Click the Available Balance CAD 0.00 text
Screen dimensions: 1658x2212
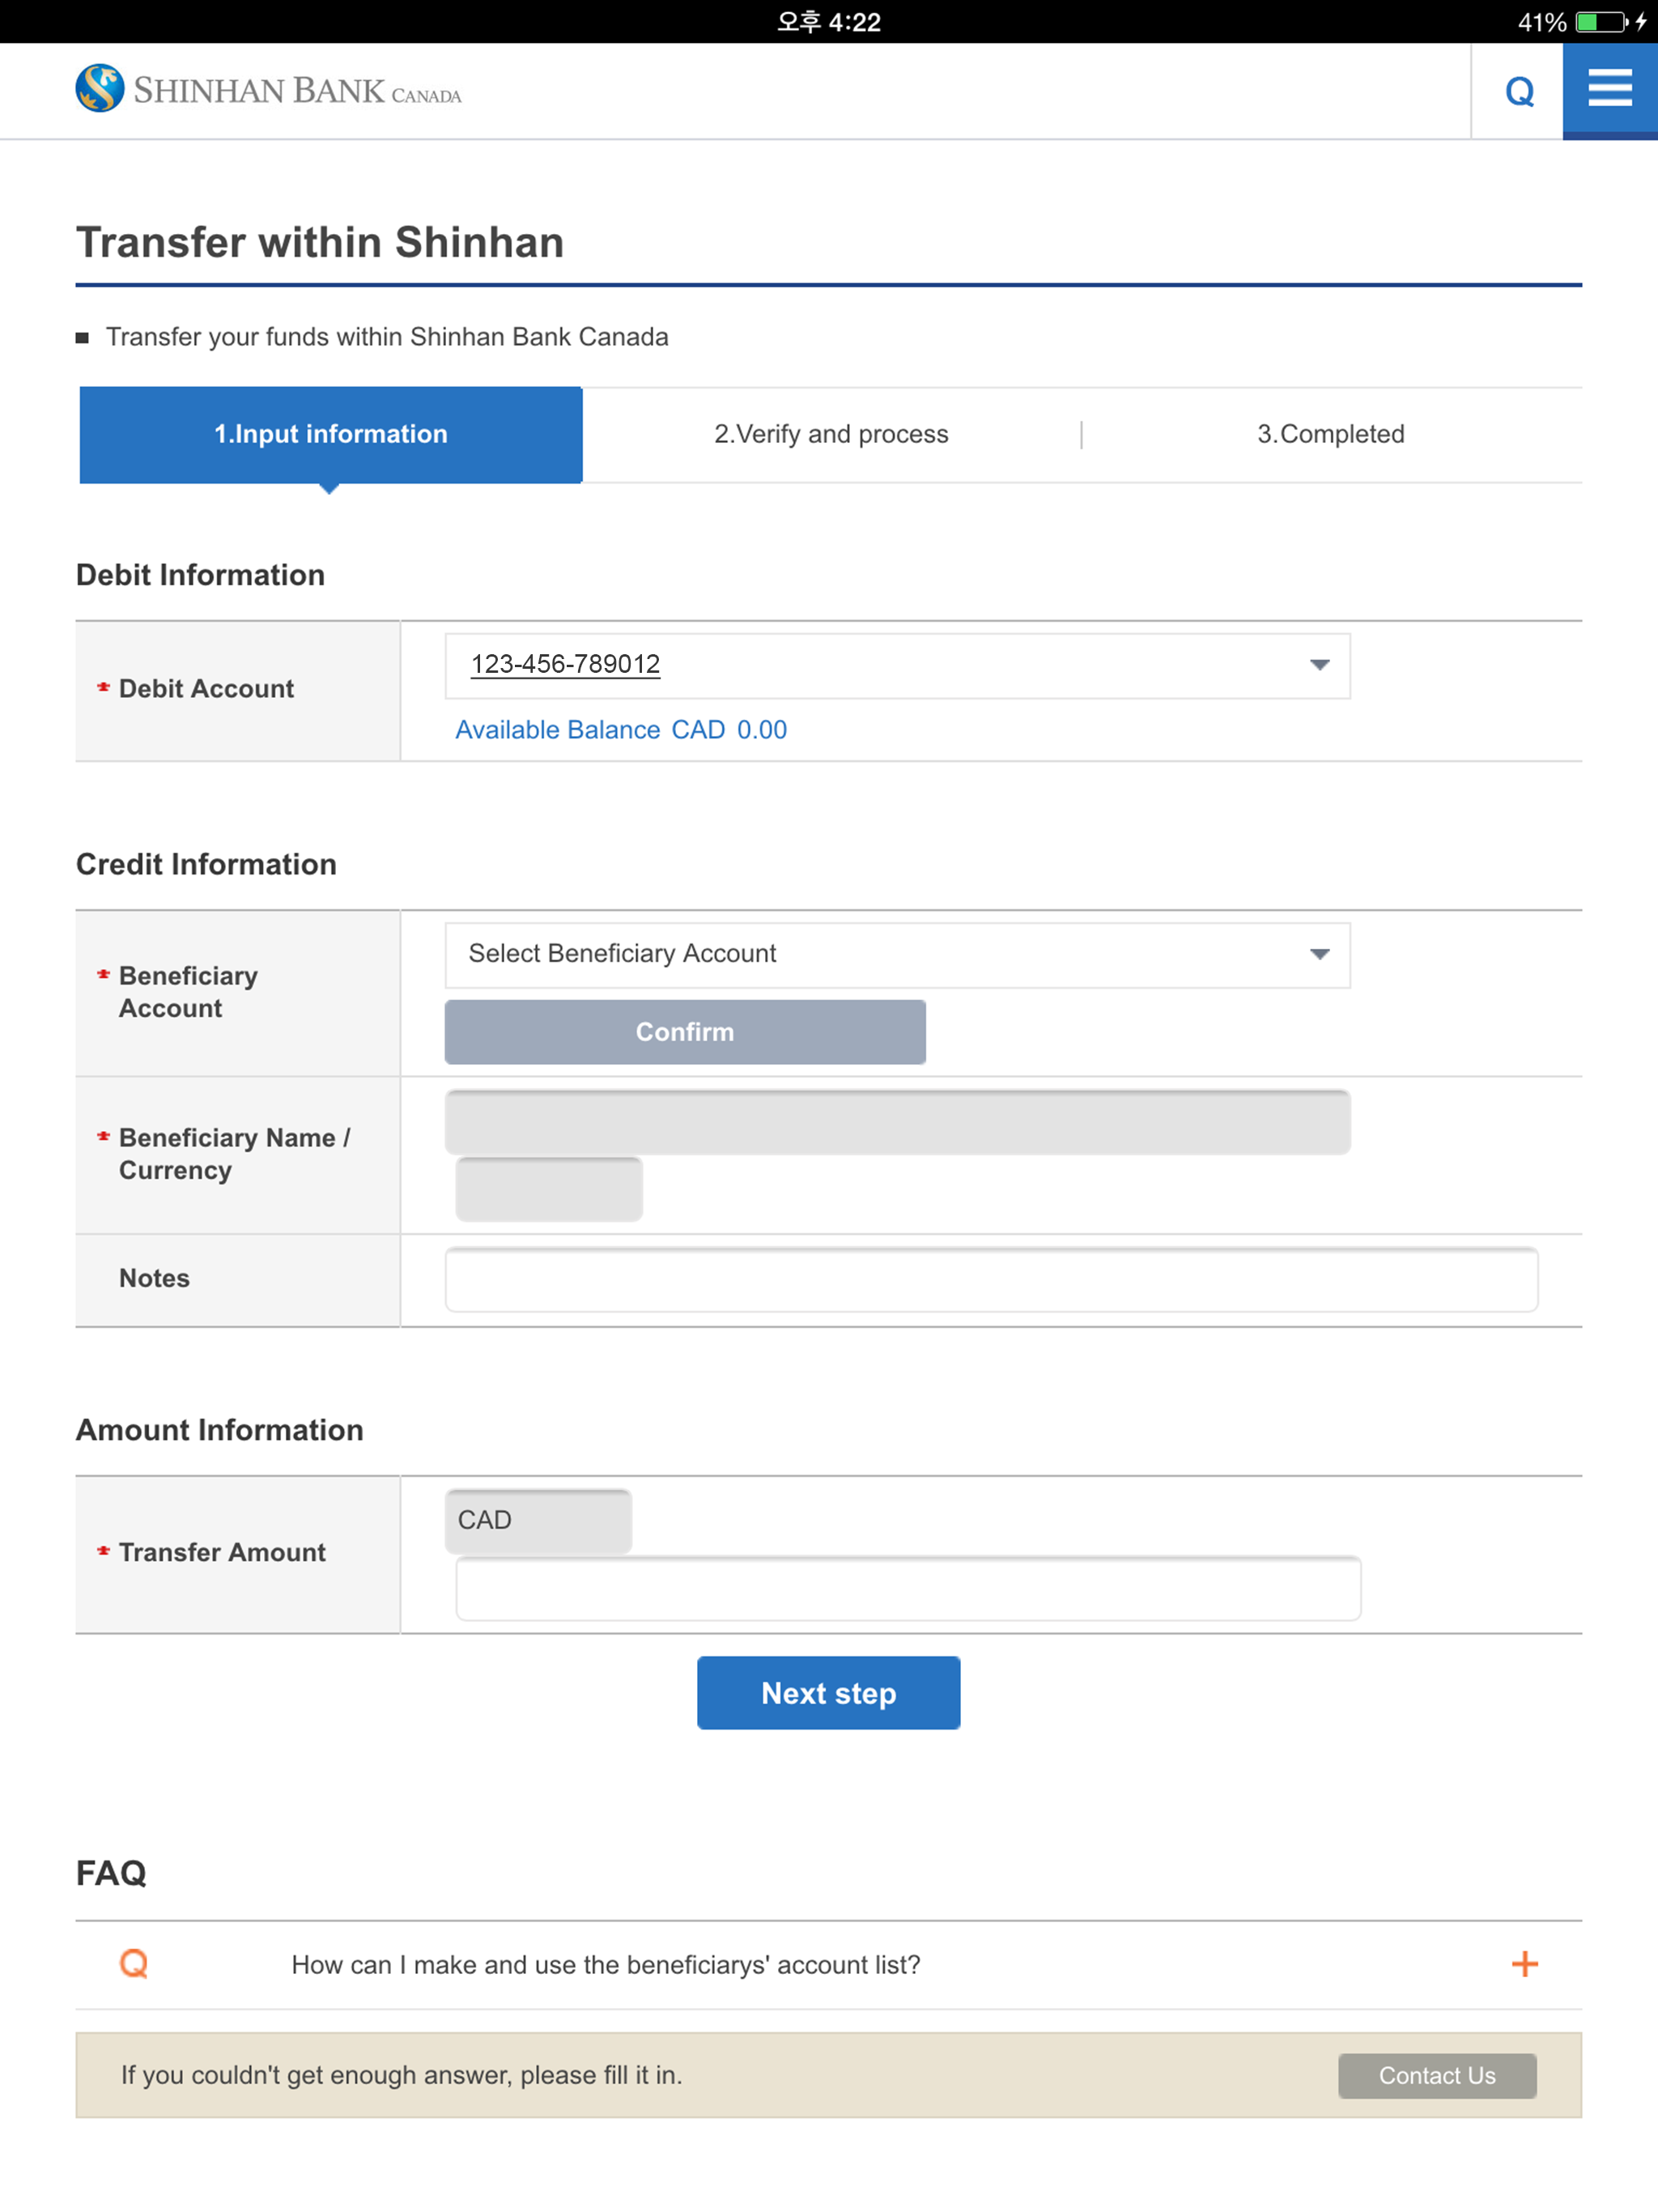(620, 729)
